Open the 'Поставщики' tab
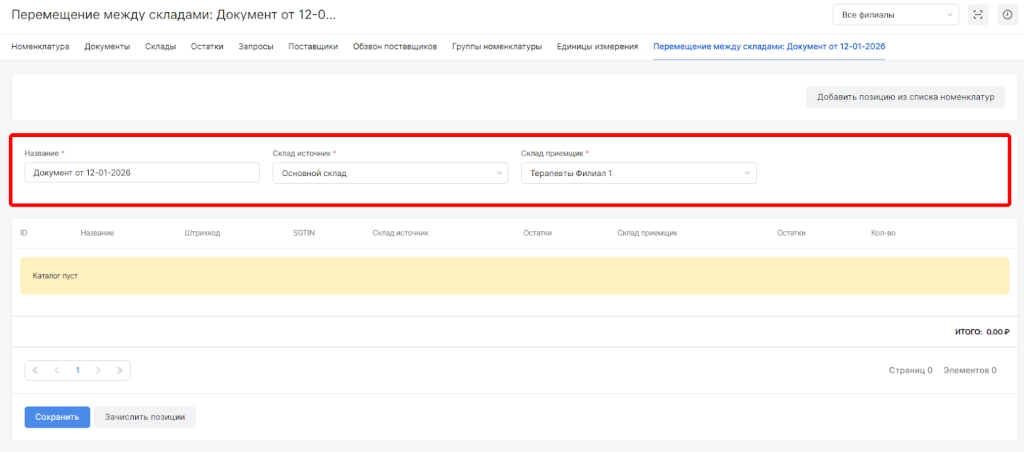 [313, 47]
